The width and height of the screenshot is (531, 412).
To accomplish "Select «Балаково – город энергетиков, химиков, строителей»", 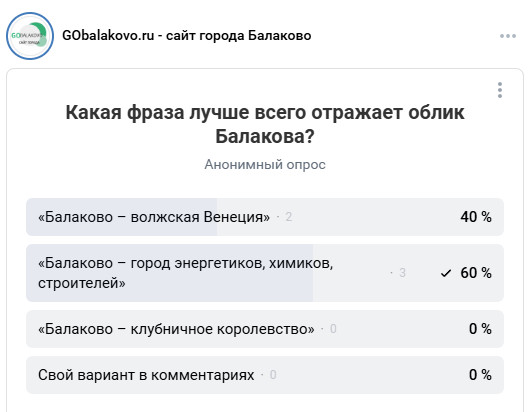I will (265, 273).
